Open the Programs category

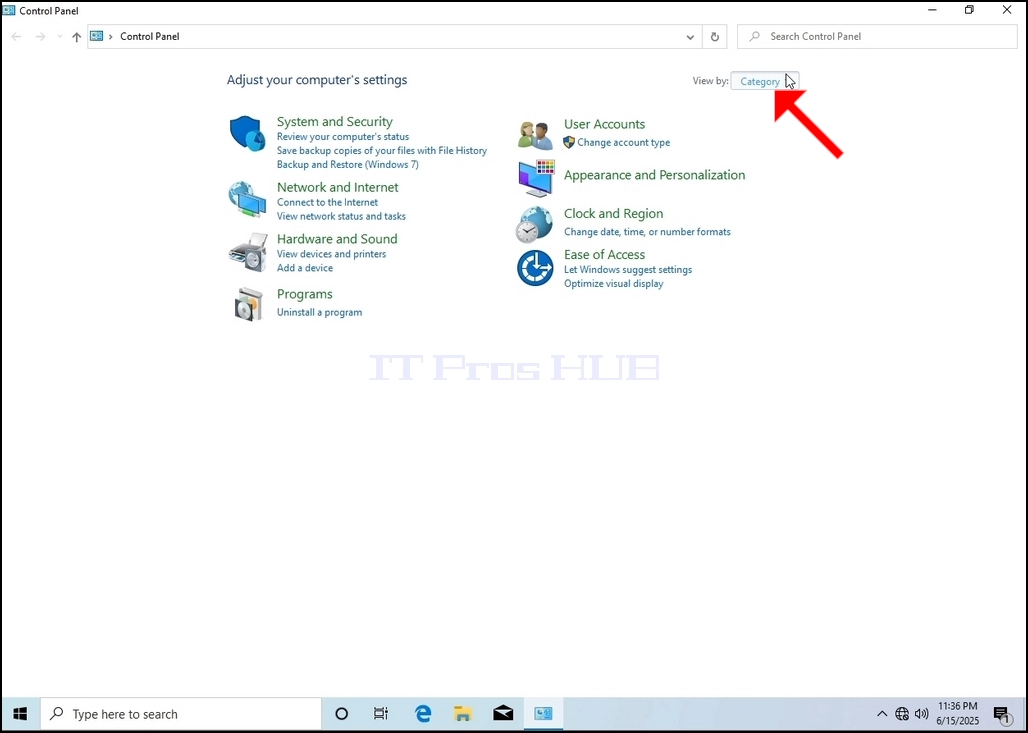point(304,294)
